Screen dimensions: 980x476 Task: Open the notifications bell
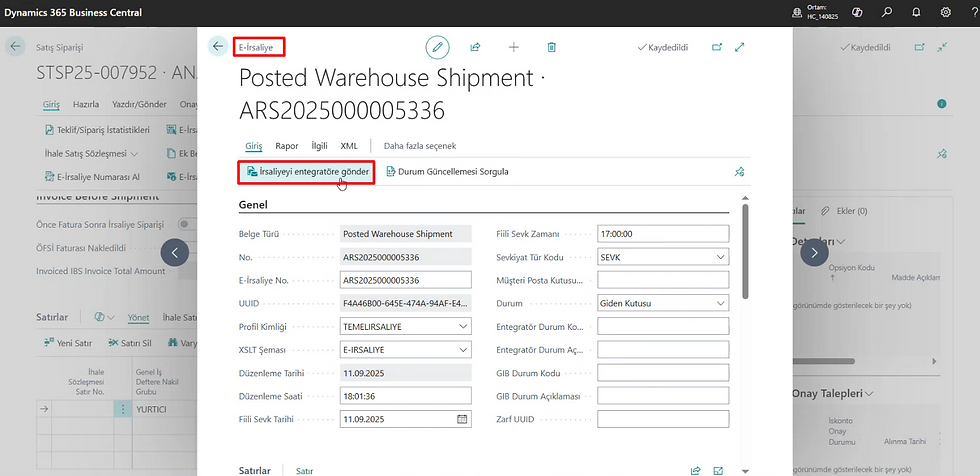pyautogui.click(x=917, y=13)
